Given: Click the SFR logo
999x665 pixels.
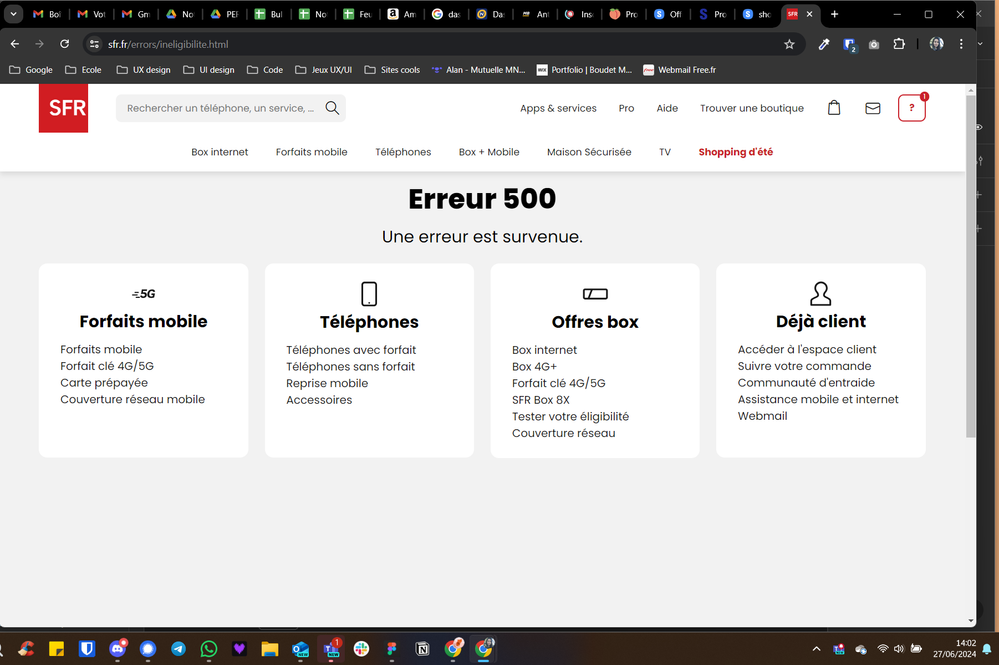Looking at the screenshot, I should [63, 108].
